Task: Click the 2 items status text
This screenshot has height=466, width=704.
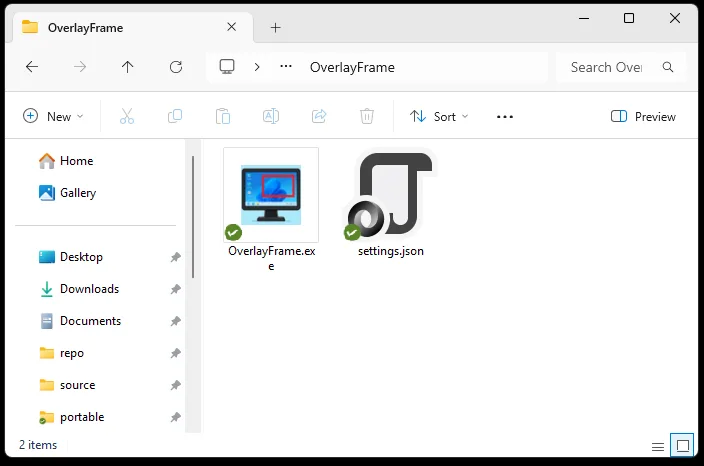Action: pos(38,445)
